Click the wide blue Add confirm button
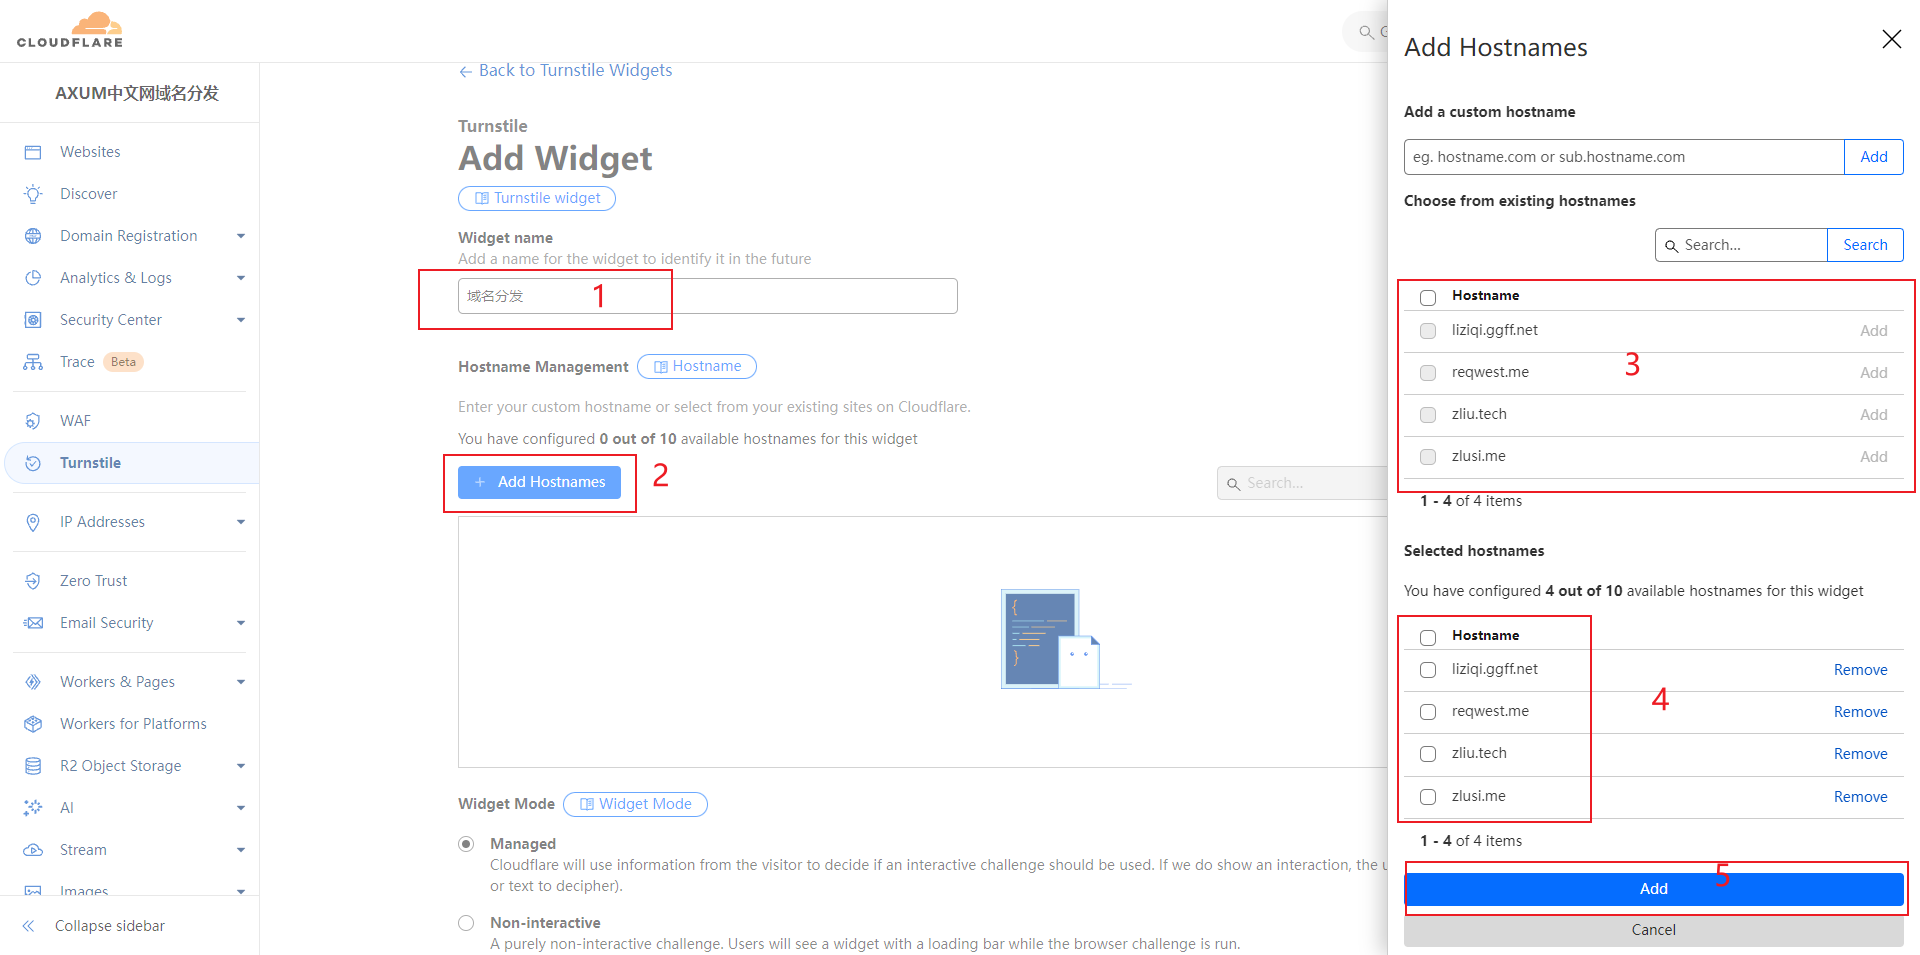Screen dimensions: 1920x955 1653,889
